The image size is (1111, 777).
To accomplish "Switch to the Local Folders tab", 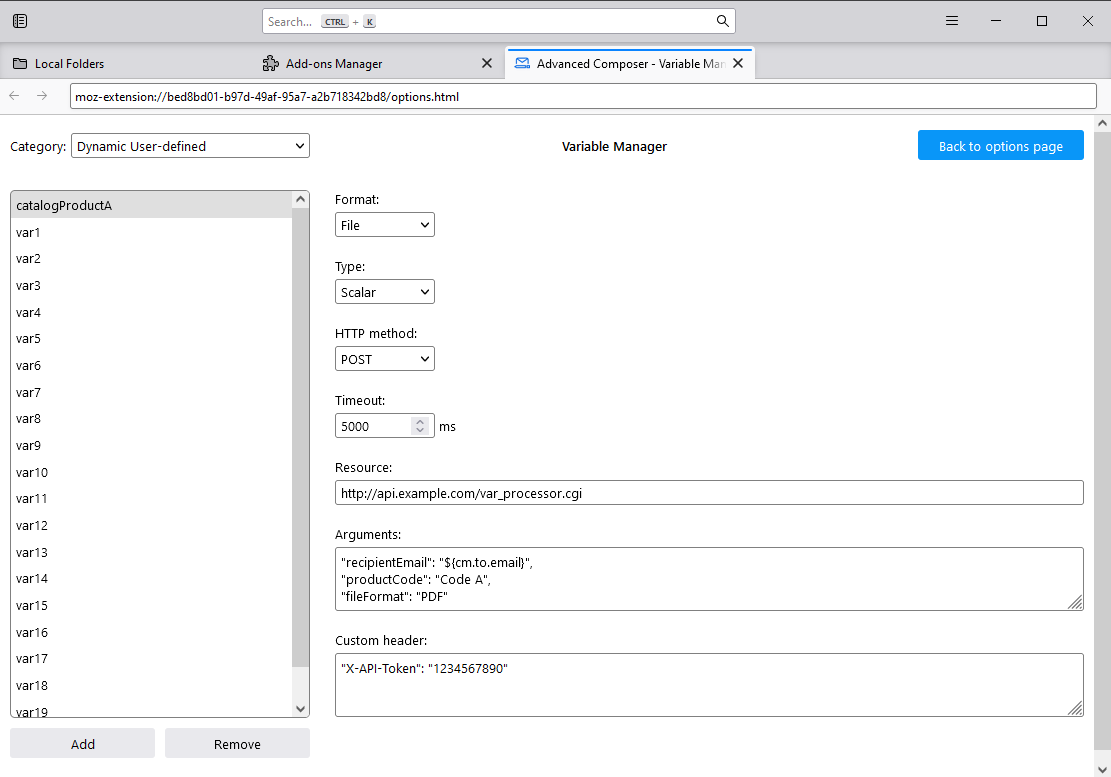I will (x=128, y=64).
